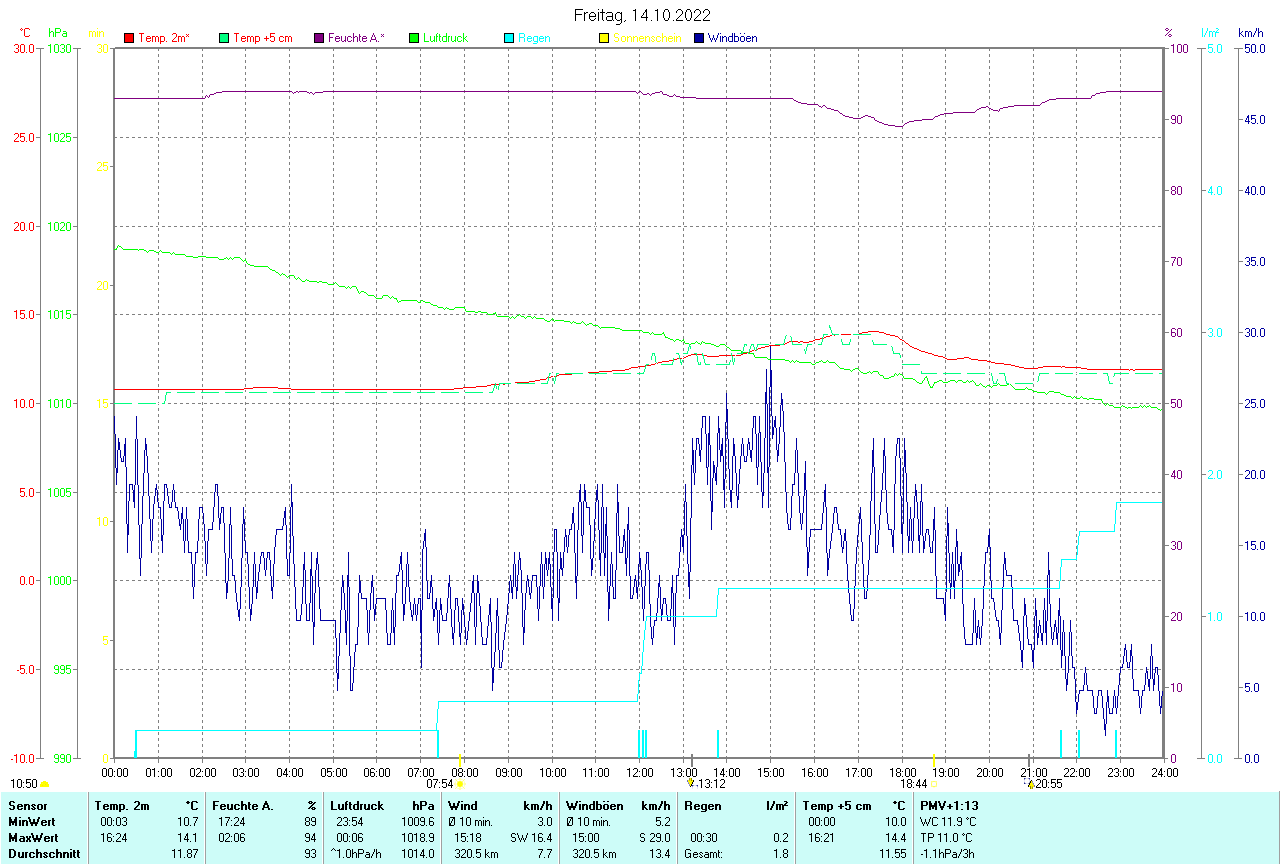Viewport: 1280px width, 864px height.
Task: Click the maximum pressure value 1018.9
Action: (x=418, y=838)
